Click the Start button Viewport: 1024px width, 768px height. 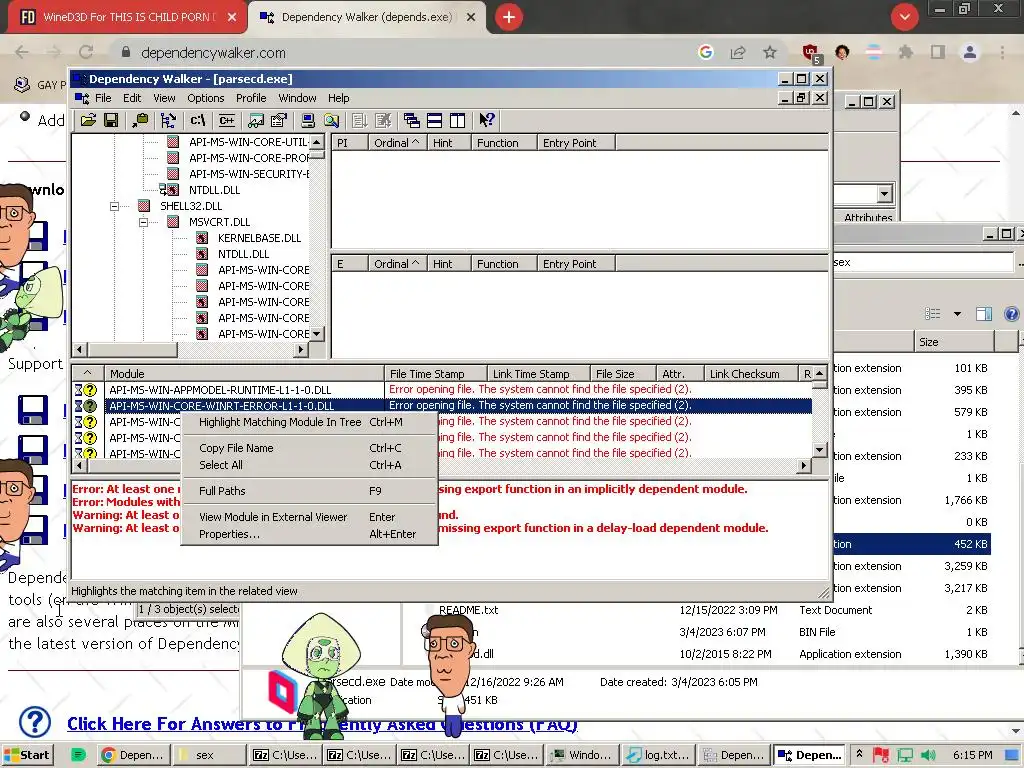tap(27, 755)
